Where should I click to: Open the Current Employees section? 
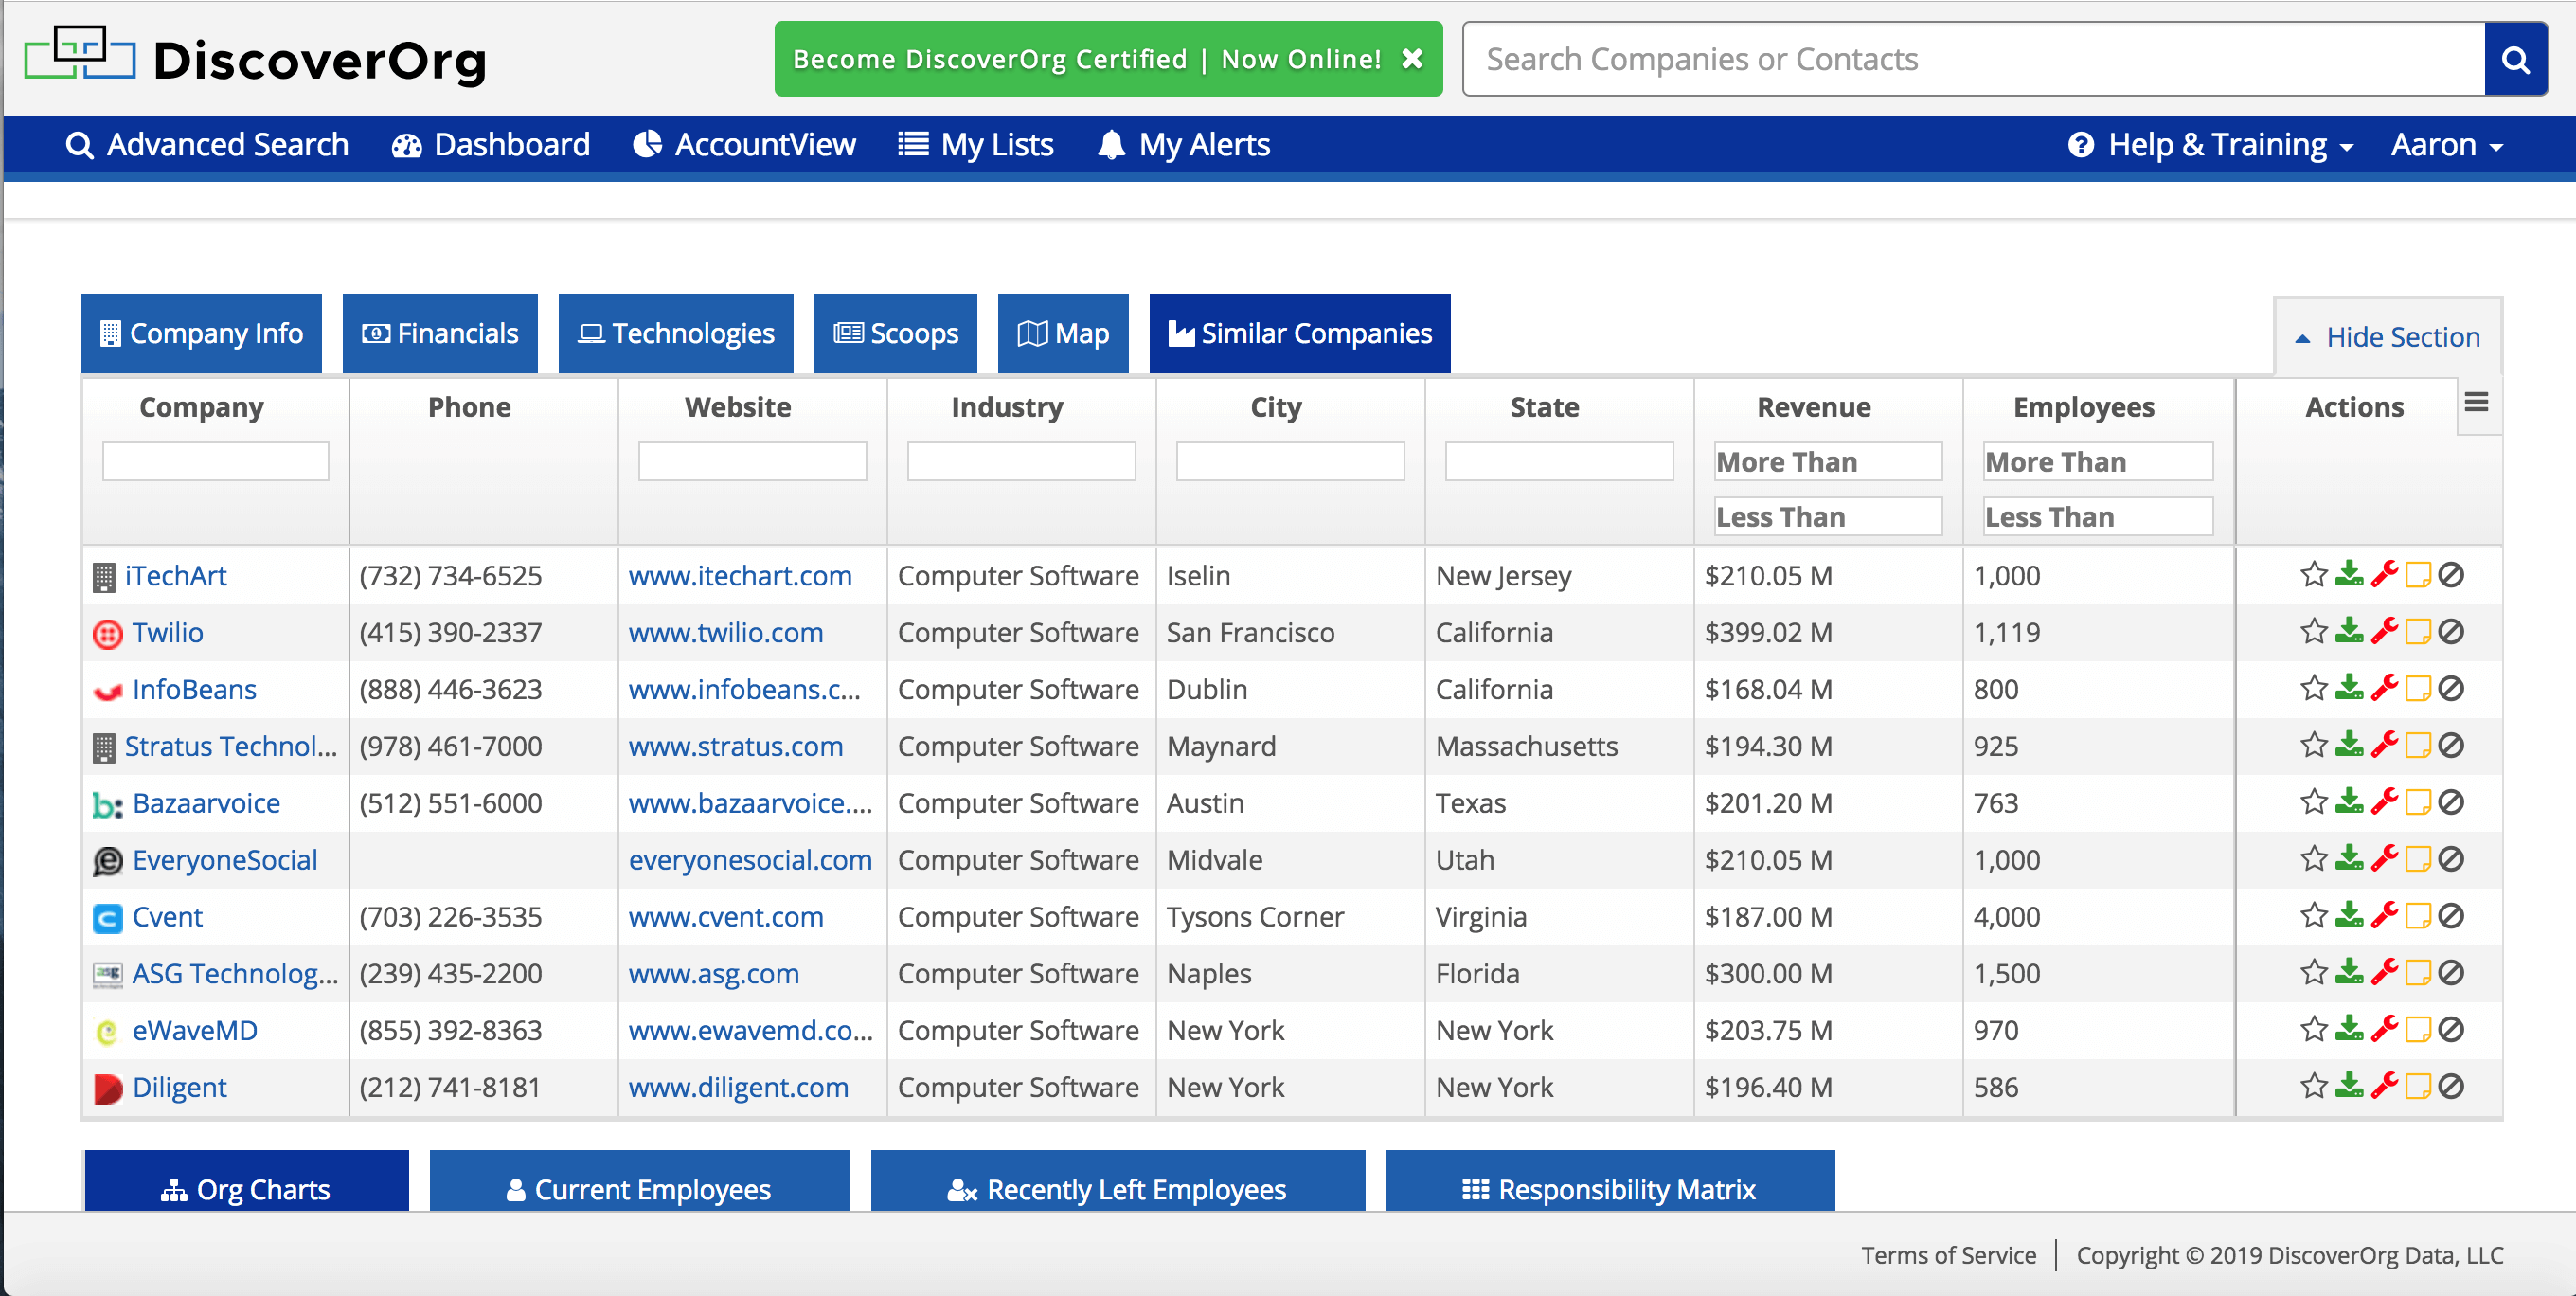pyautogui.click(x=640, y=1183)
